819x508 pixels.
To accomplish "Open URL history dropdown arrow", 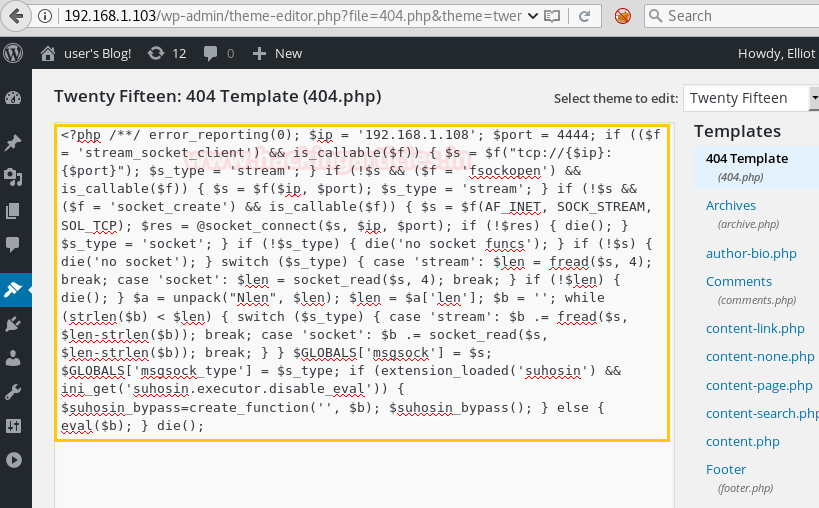I will [532, 16].
